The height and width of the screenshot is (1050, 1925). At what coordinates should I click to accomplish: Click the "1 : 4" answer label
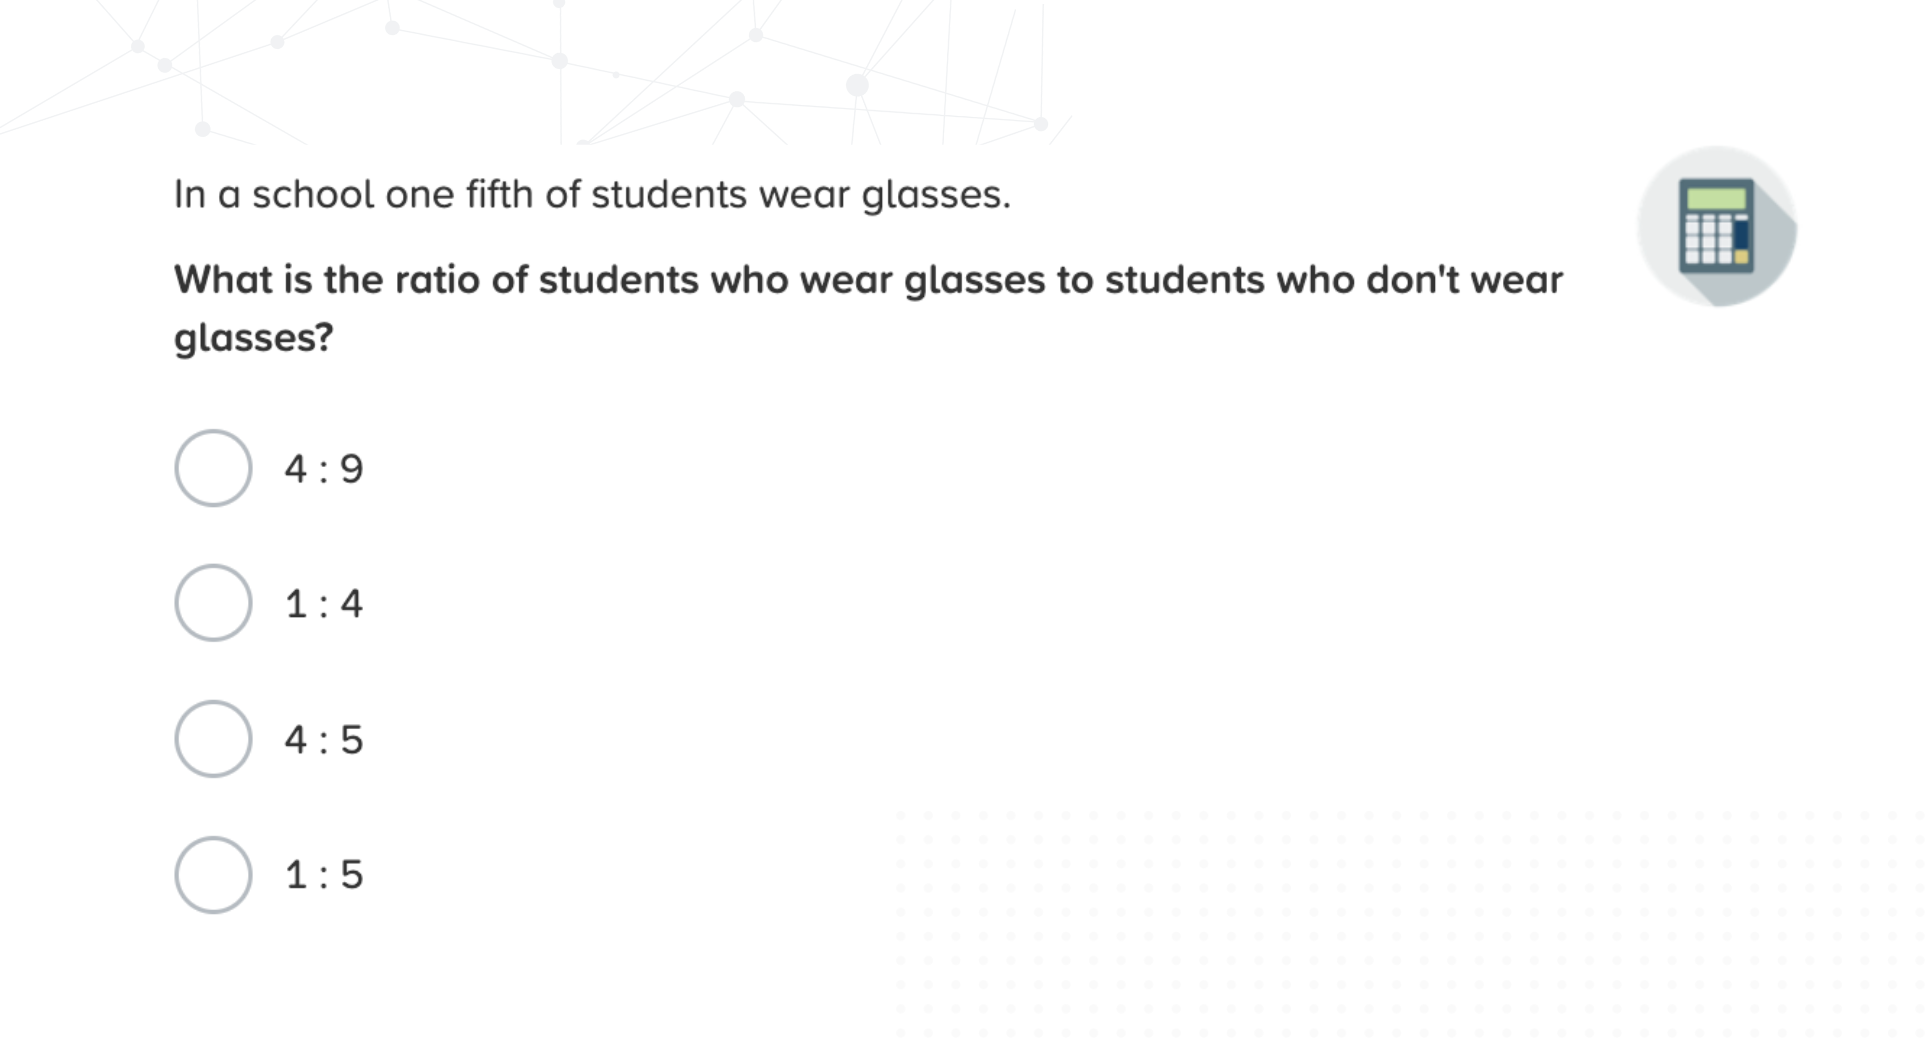pyautogui.click(x=324, y=604)
